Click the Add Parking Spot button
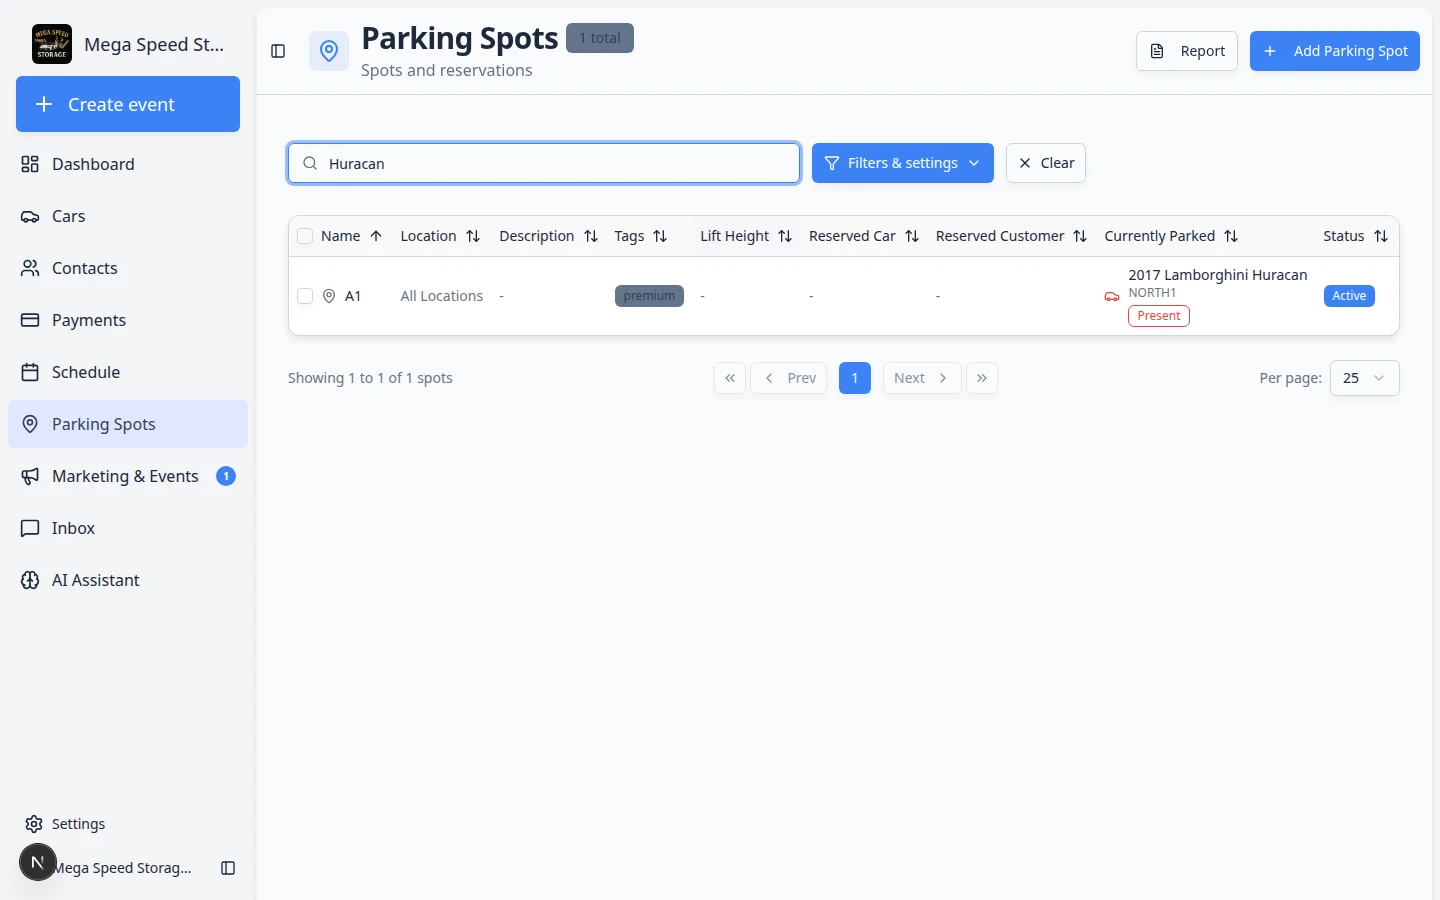 (x=1335, y=51)
